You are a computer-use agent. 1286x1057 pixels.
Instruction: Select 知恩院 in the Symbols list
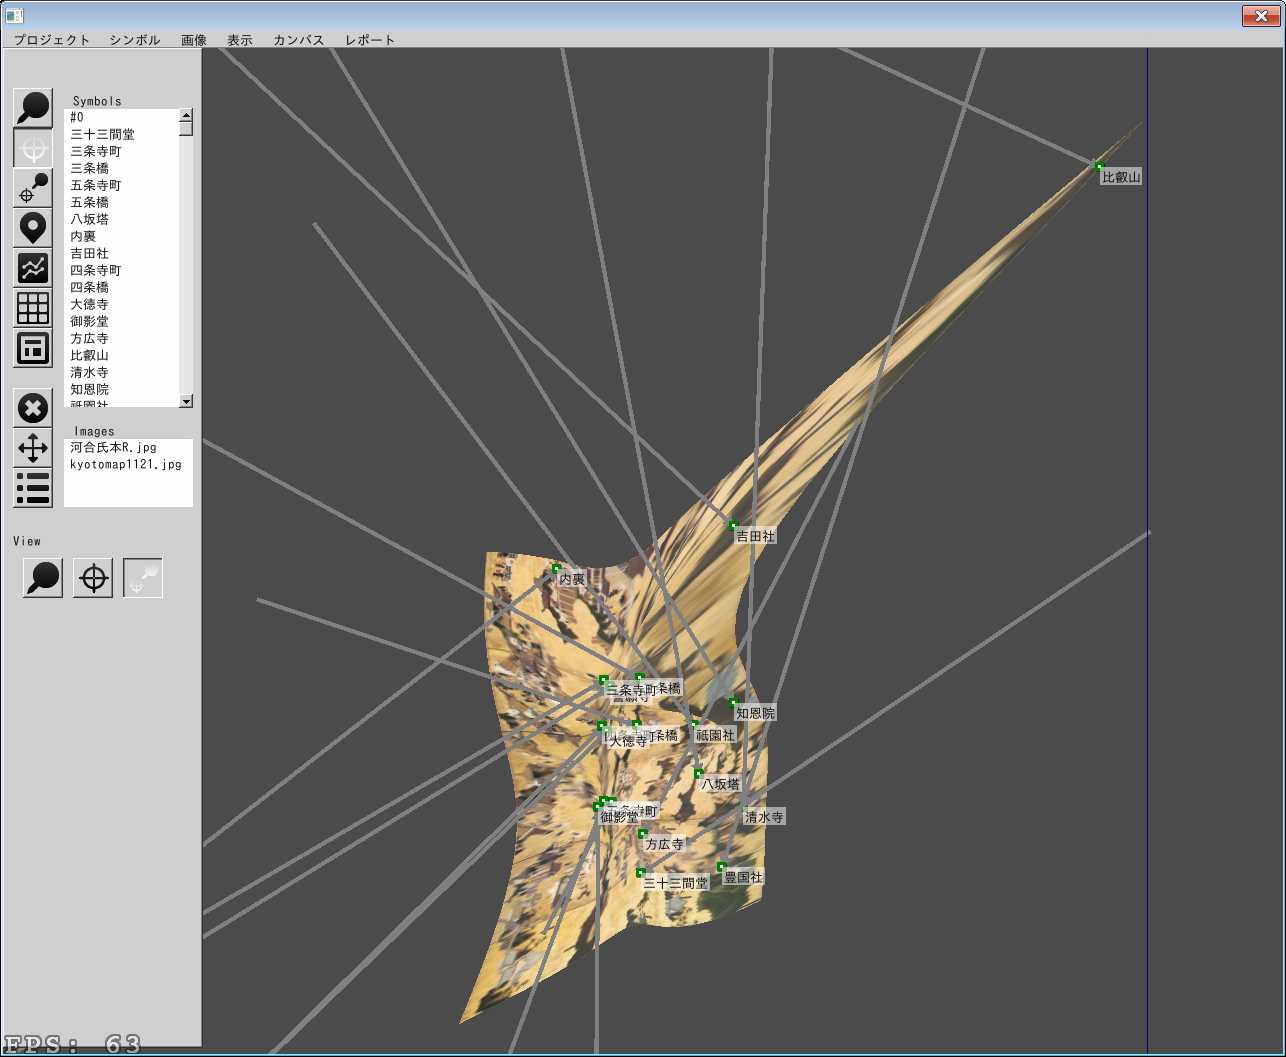(122, 389)
